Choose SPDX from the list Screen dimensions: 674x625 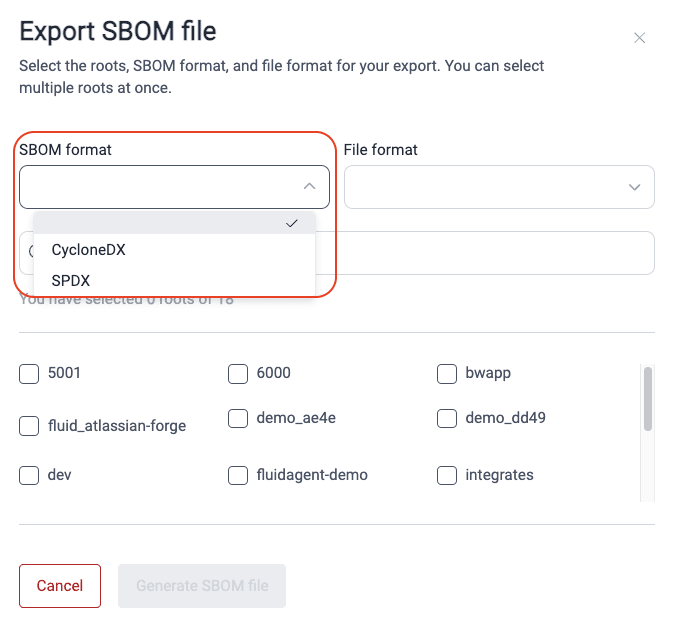[174, 281]
